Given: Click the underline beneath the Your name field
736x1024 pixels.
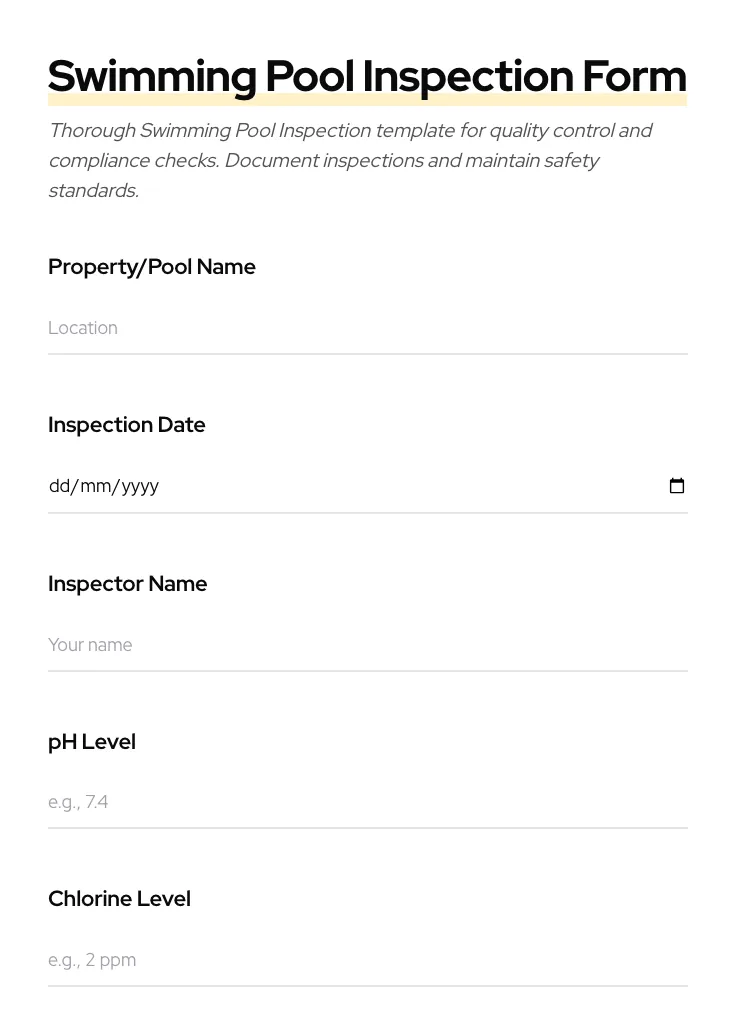Looking at the screenshot, I should [367, 670].
